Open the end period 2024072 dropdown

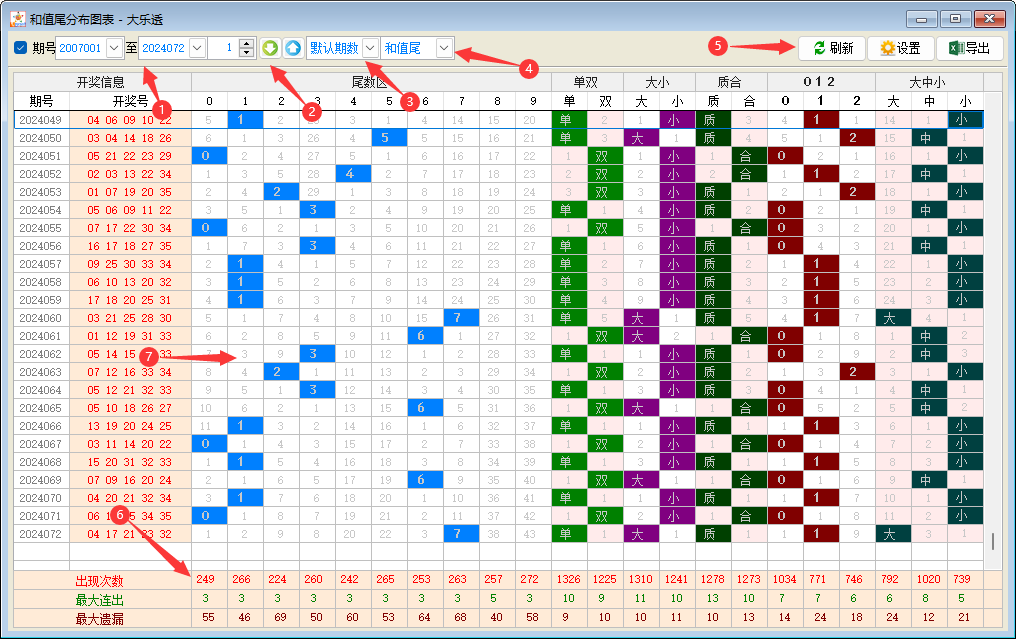pyautogui.click(x=196, y=48)
